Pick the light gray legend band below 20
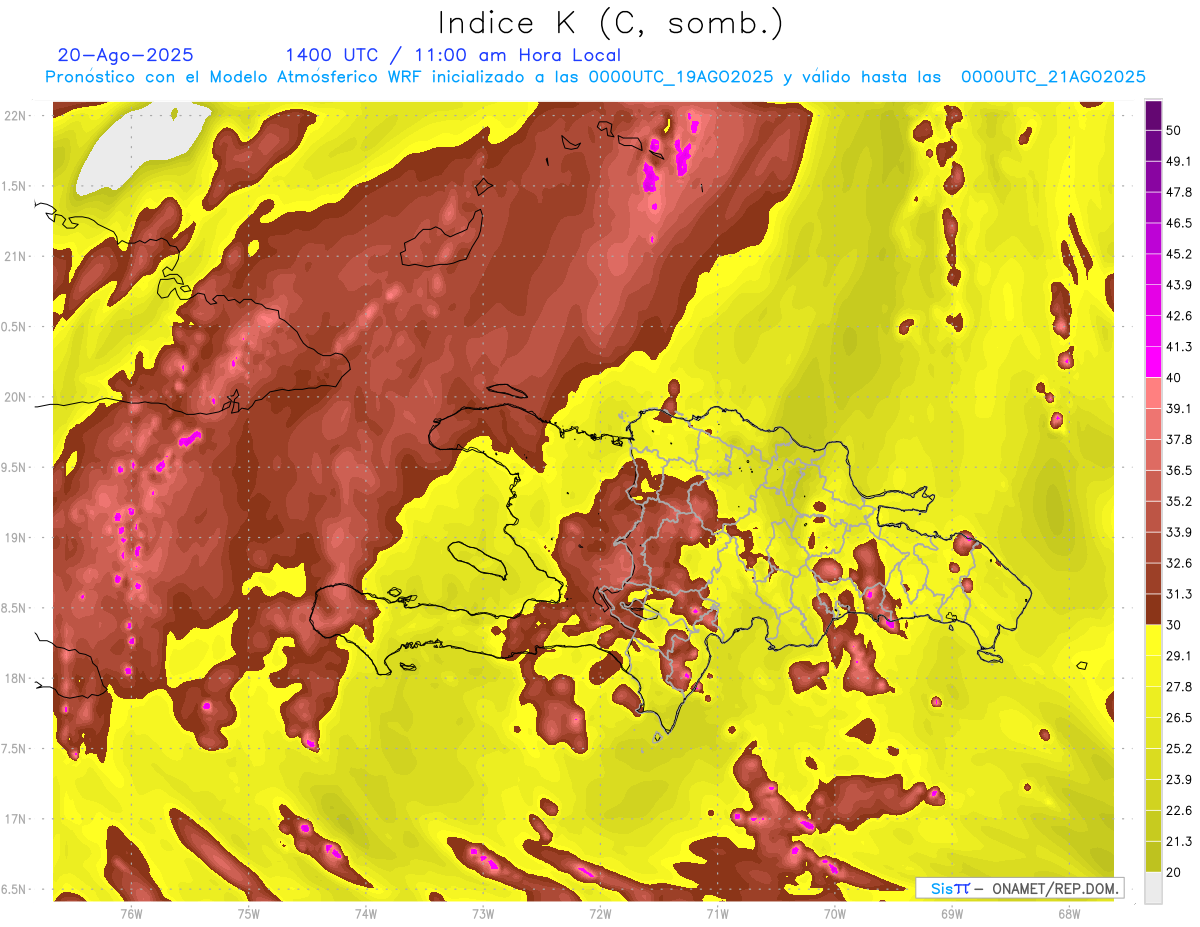Screen dimensions: 1200x927 point(1153,888)
